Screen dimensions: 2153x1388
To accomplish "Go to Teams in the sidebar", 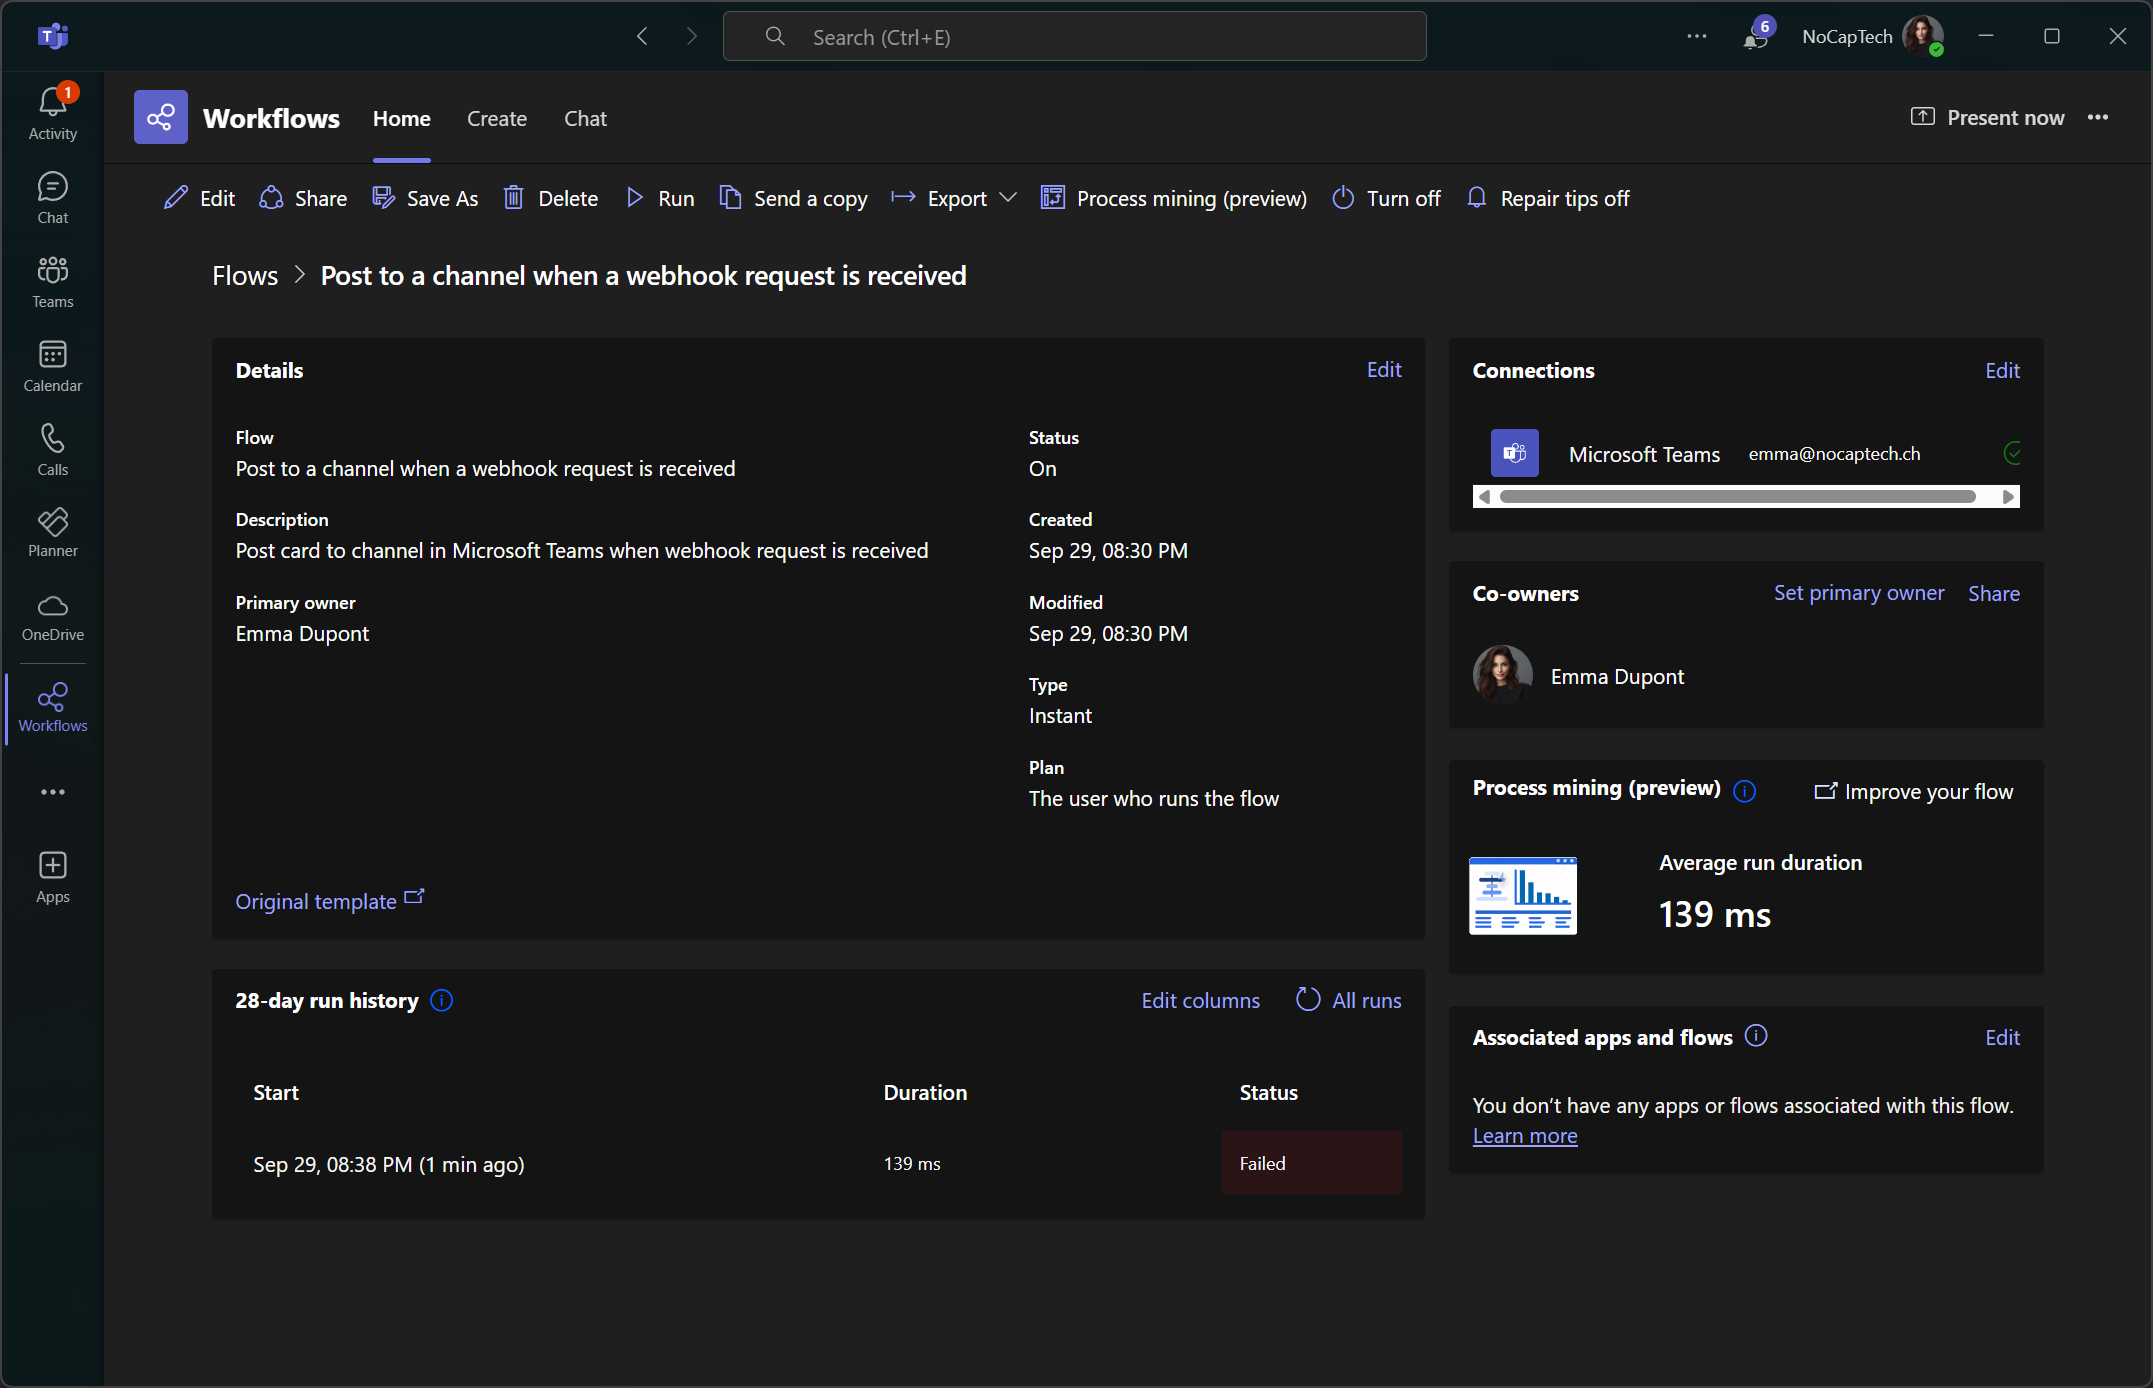I will pos(53,282).
